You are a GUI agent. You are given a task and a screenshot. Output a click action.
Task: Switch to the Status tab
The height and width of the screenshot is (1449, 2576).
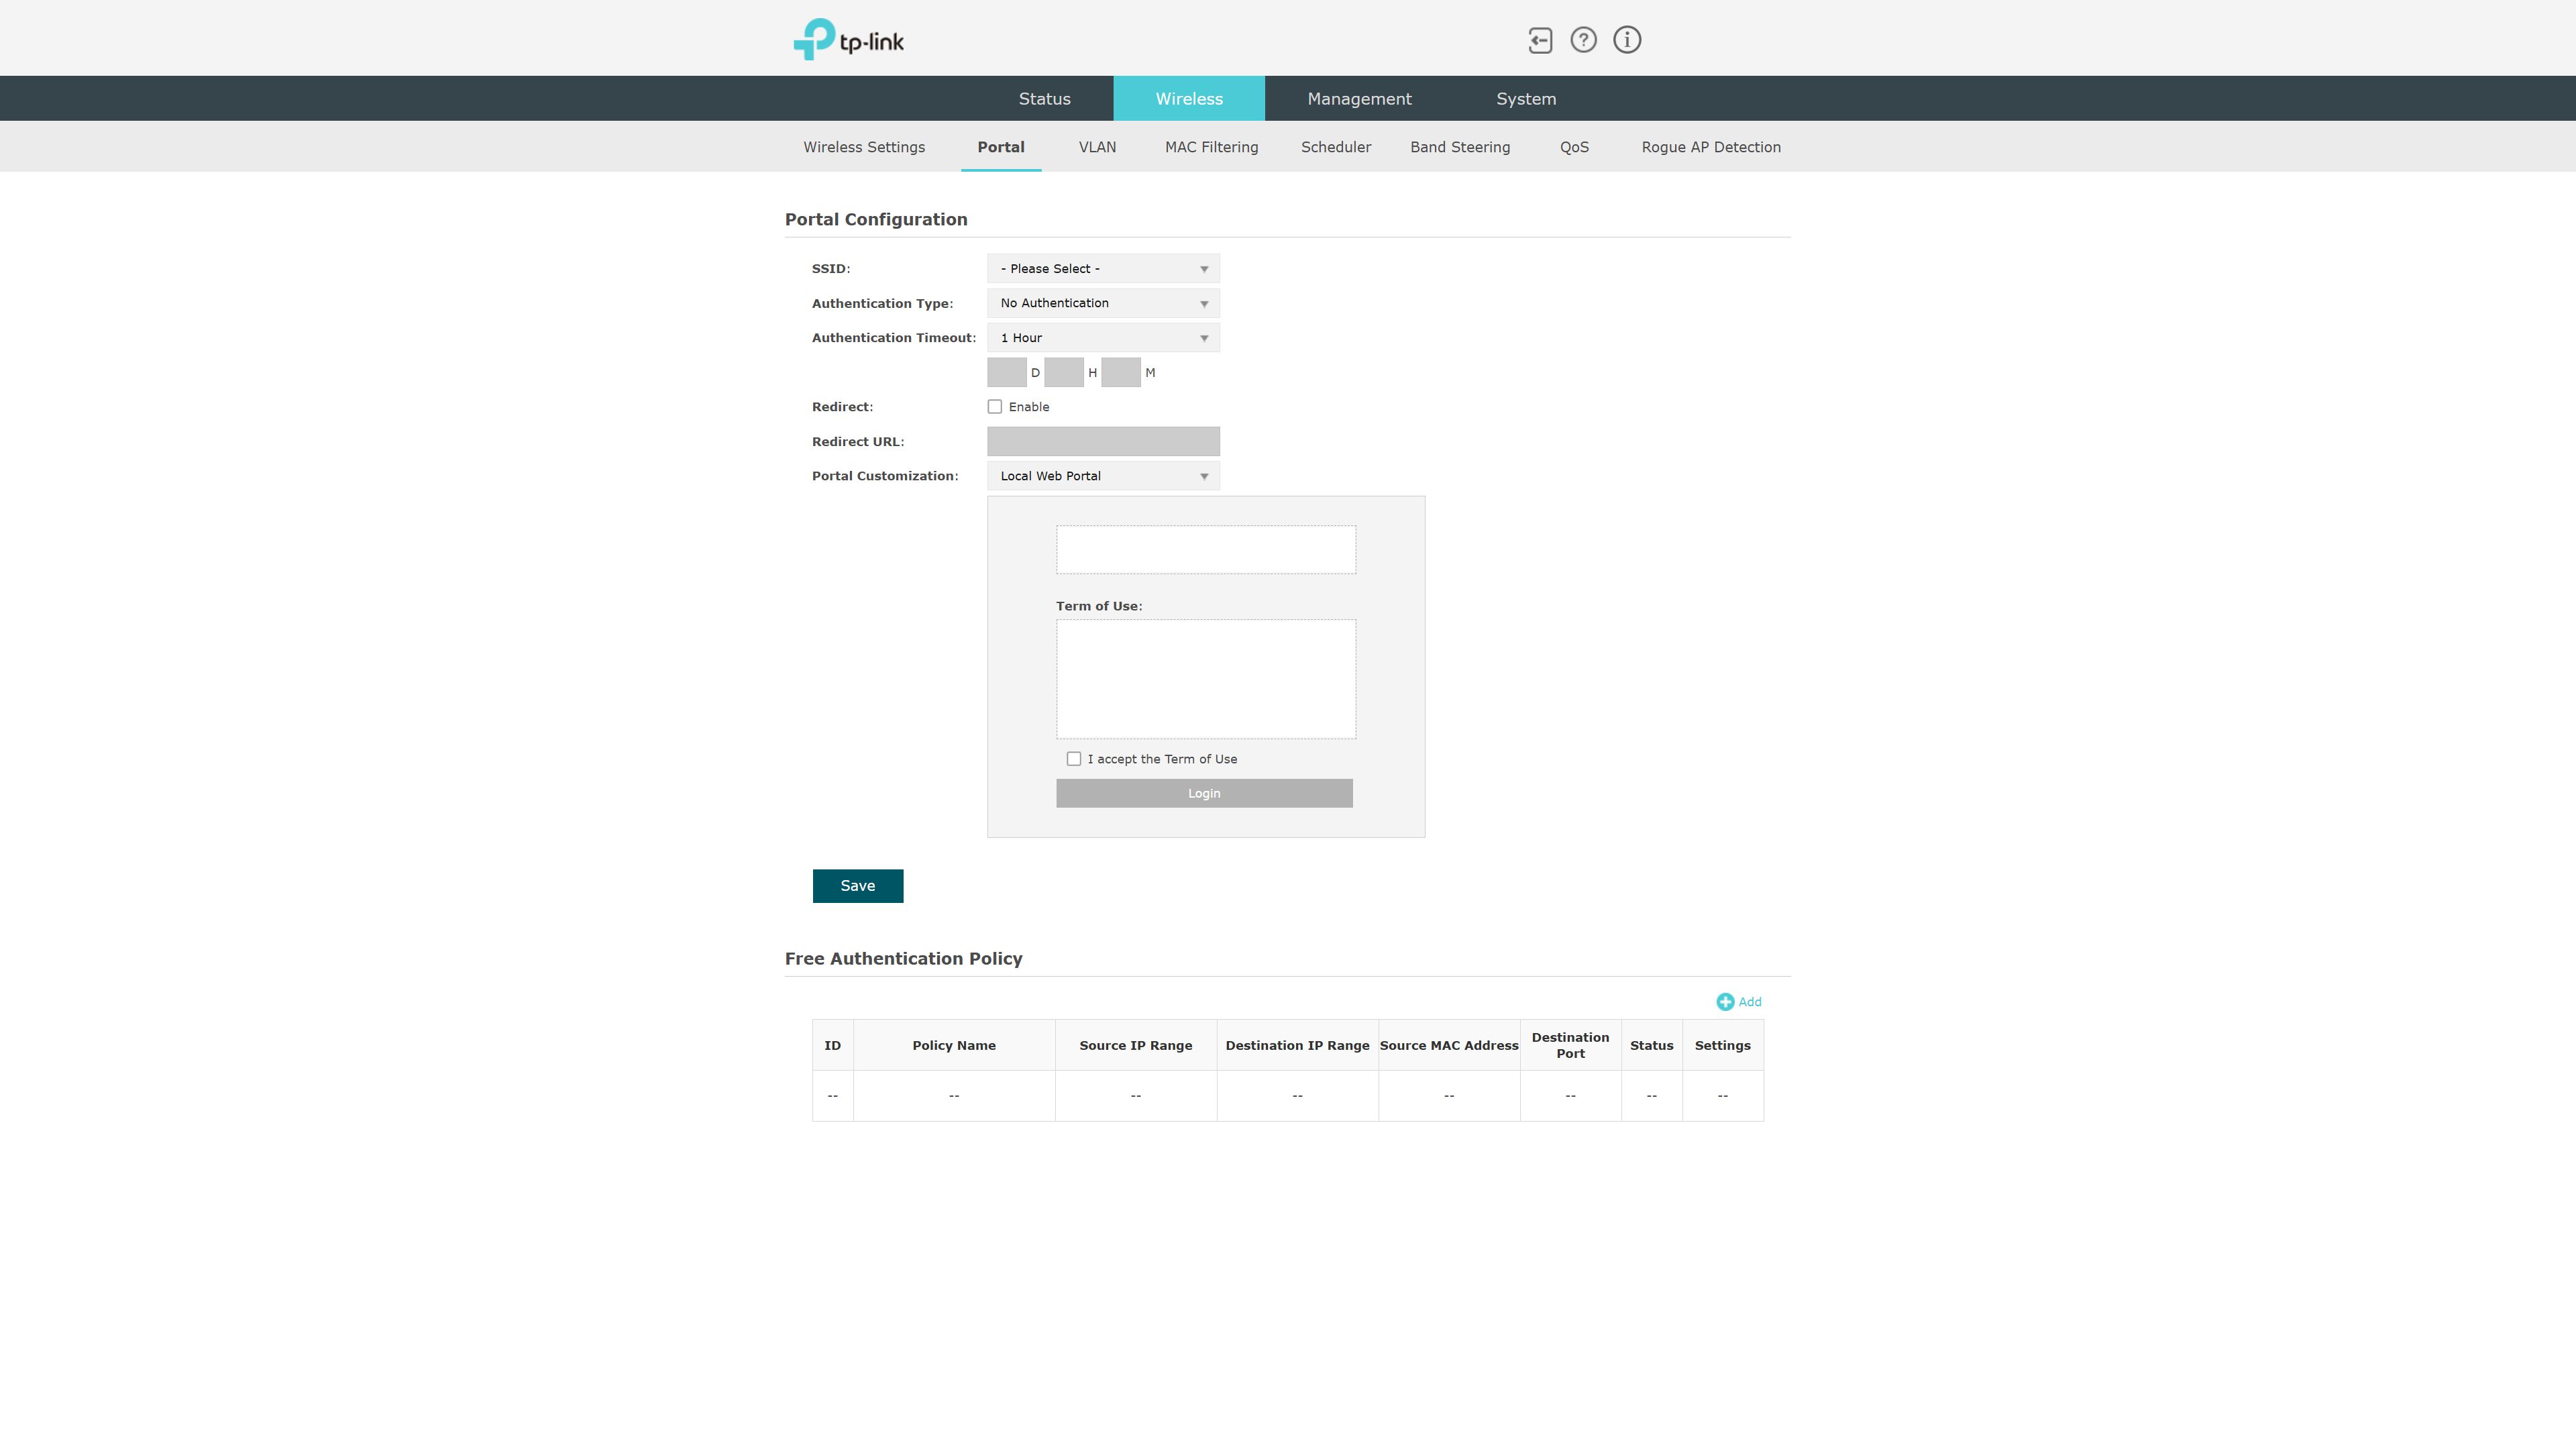pos(1044,99)
